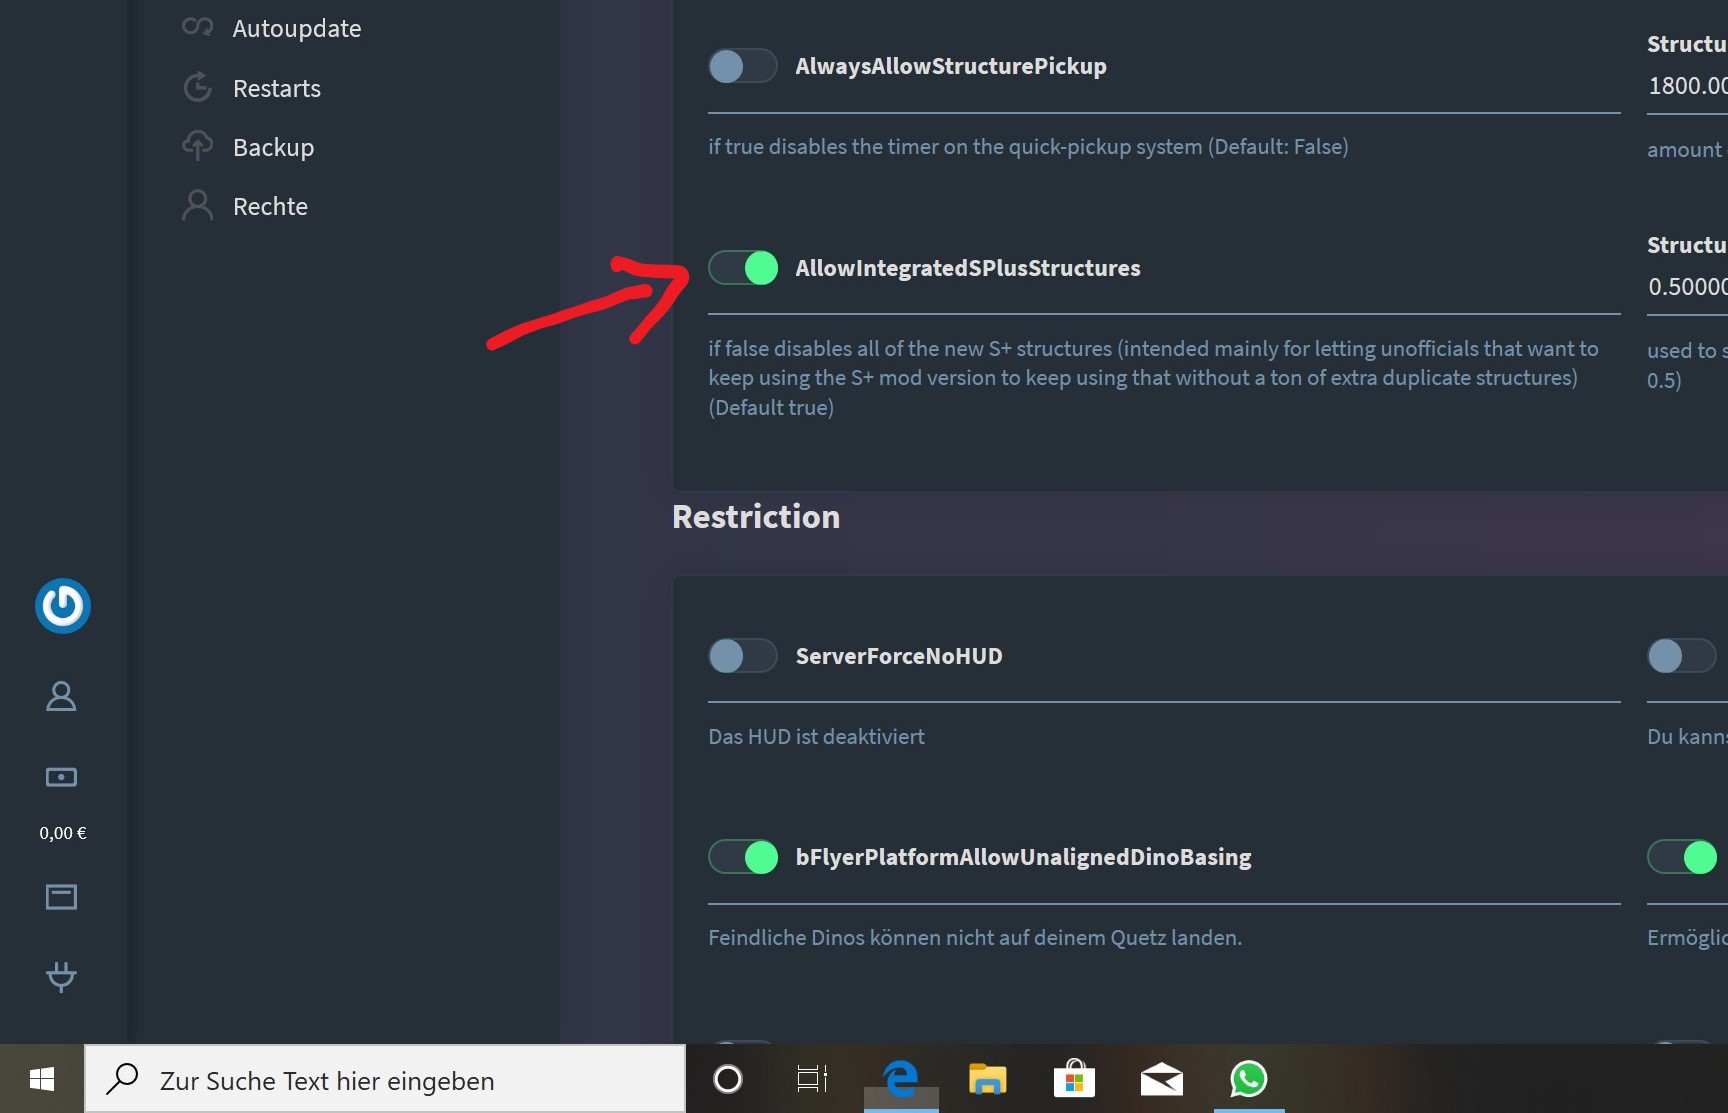This screenshot has width=1728, height=1113.
Task: Click the Backup cloud upload icon
Action: coord(198,146)
